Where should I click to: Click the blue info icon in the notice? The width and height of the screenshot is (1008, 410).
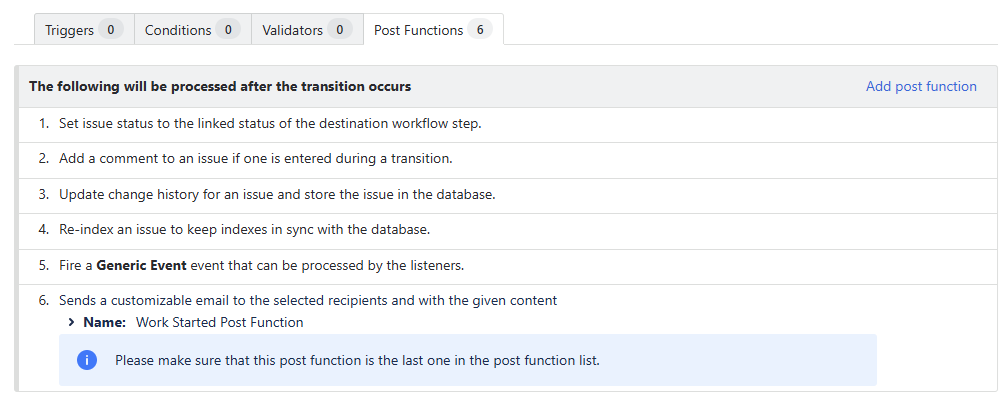87,360
